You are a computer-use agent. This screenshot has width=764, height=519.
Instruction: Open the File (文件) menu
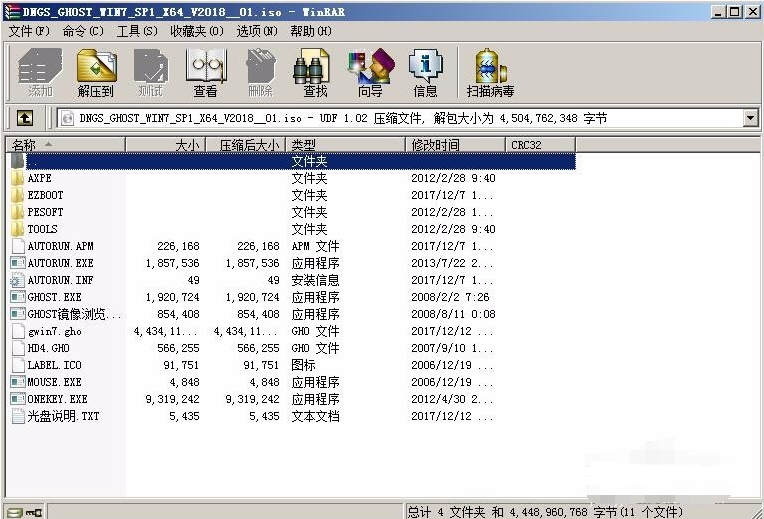coord(29,31)
